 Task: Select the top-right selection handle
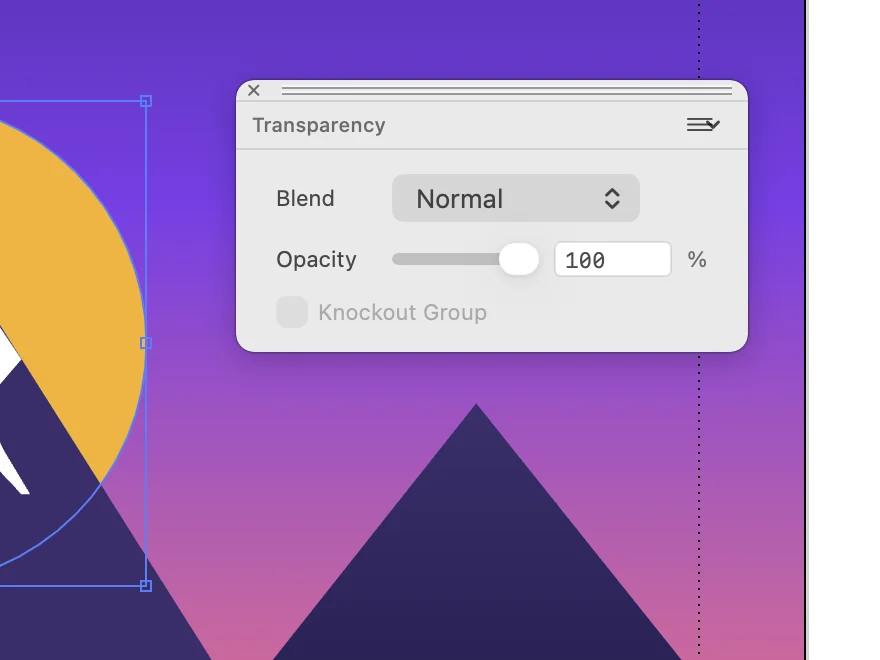[x=146, y=101]
